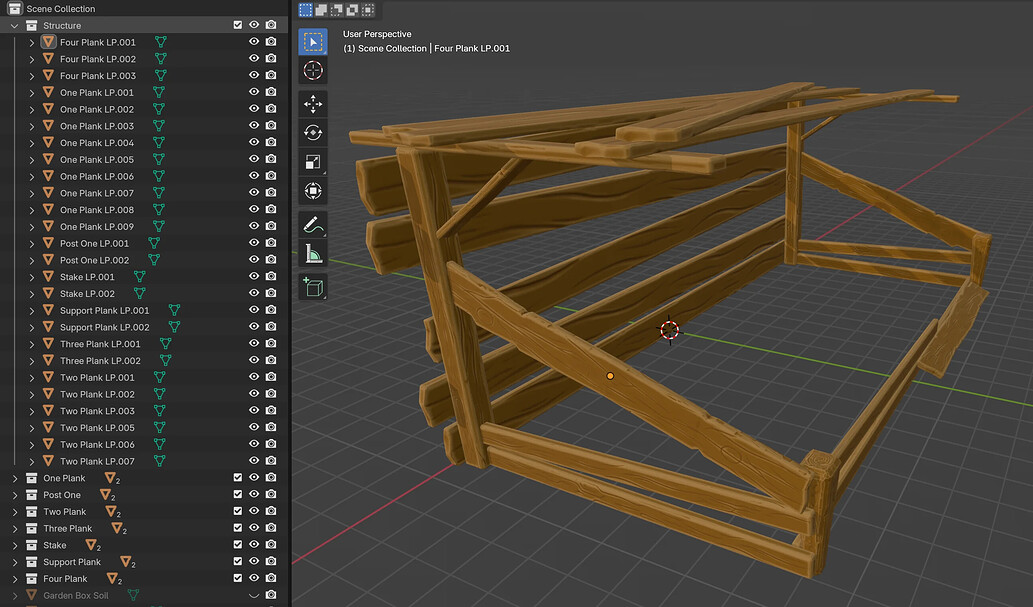Choose the Annotate pencil tool

(x=313, y=225)
